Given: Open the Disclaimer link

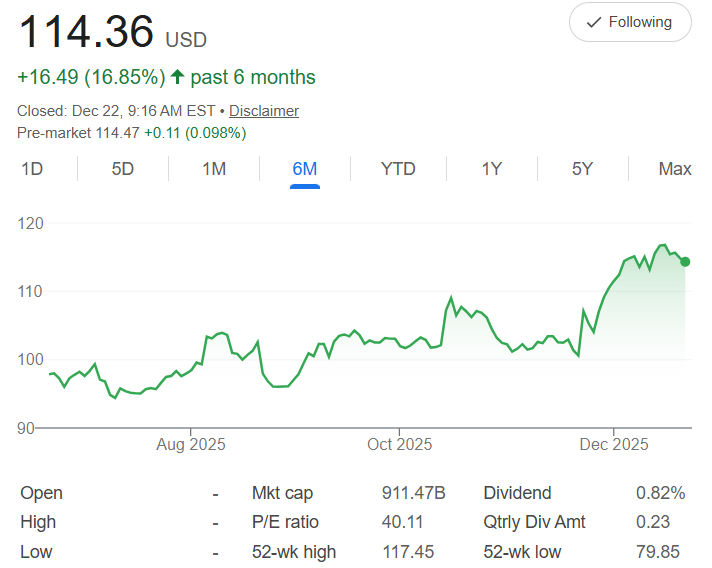Looking at the screenshot, I should 264,111.
